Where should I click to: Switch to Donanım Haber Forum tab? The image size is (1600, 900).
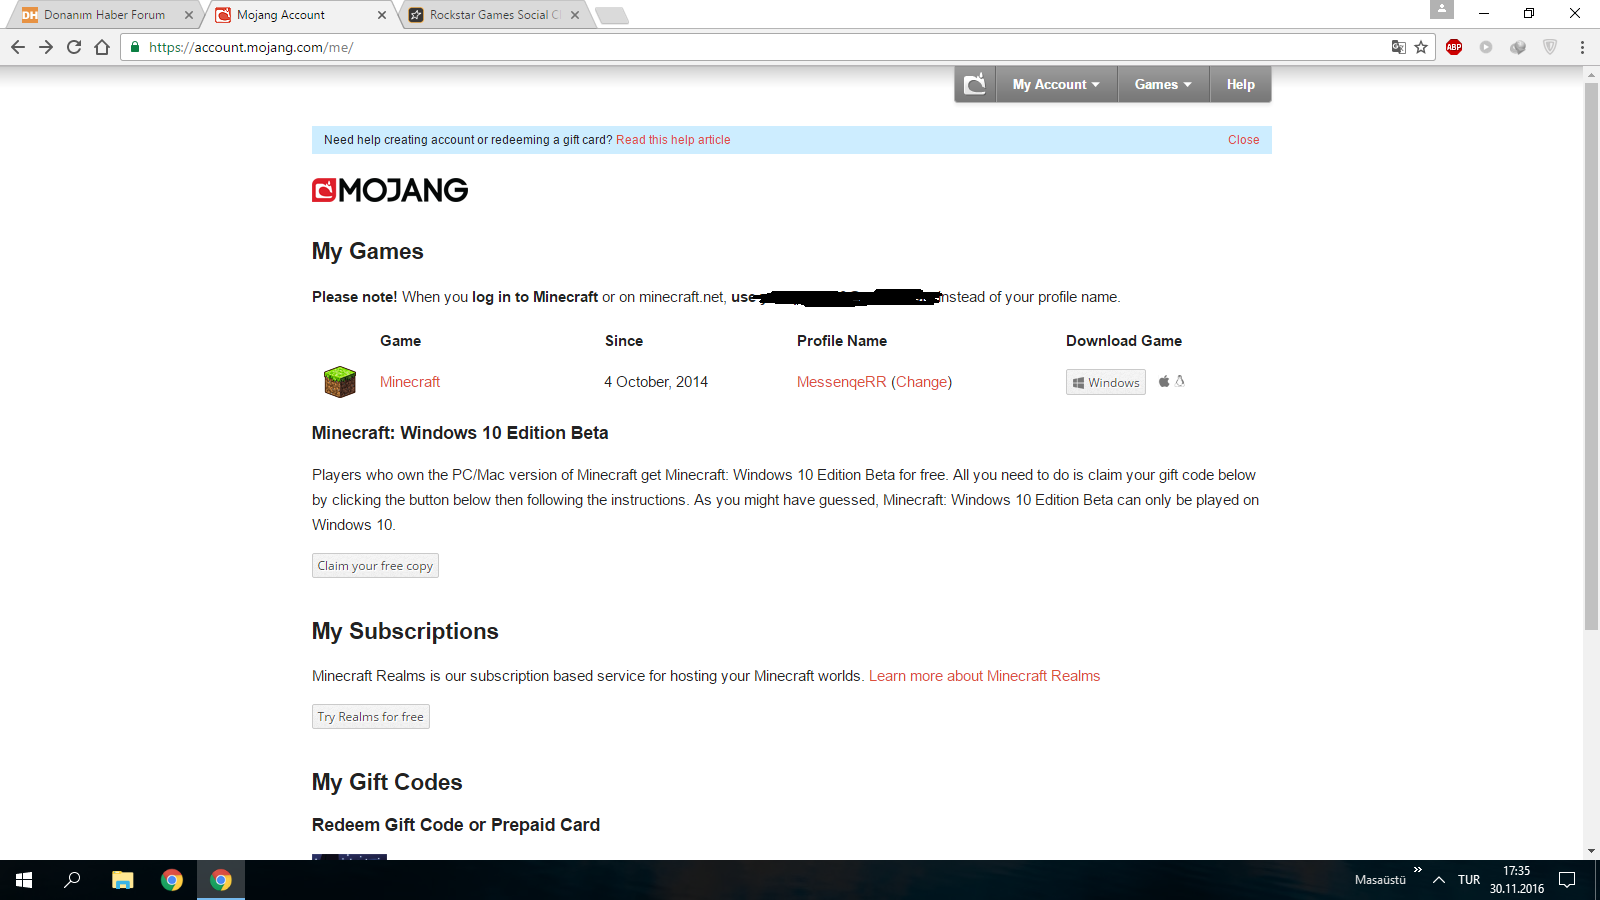click(104, 15)
